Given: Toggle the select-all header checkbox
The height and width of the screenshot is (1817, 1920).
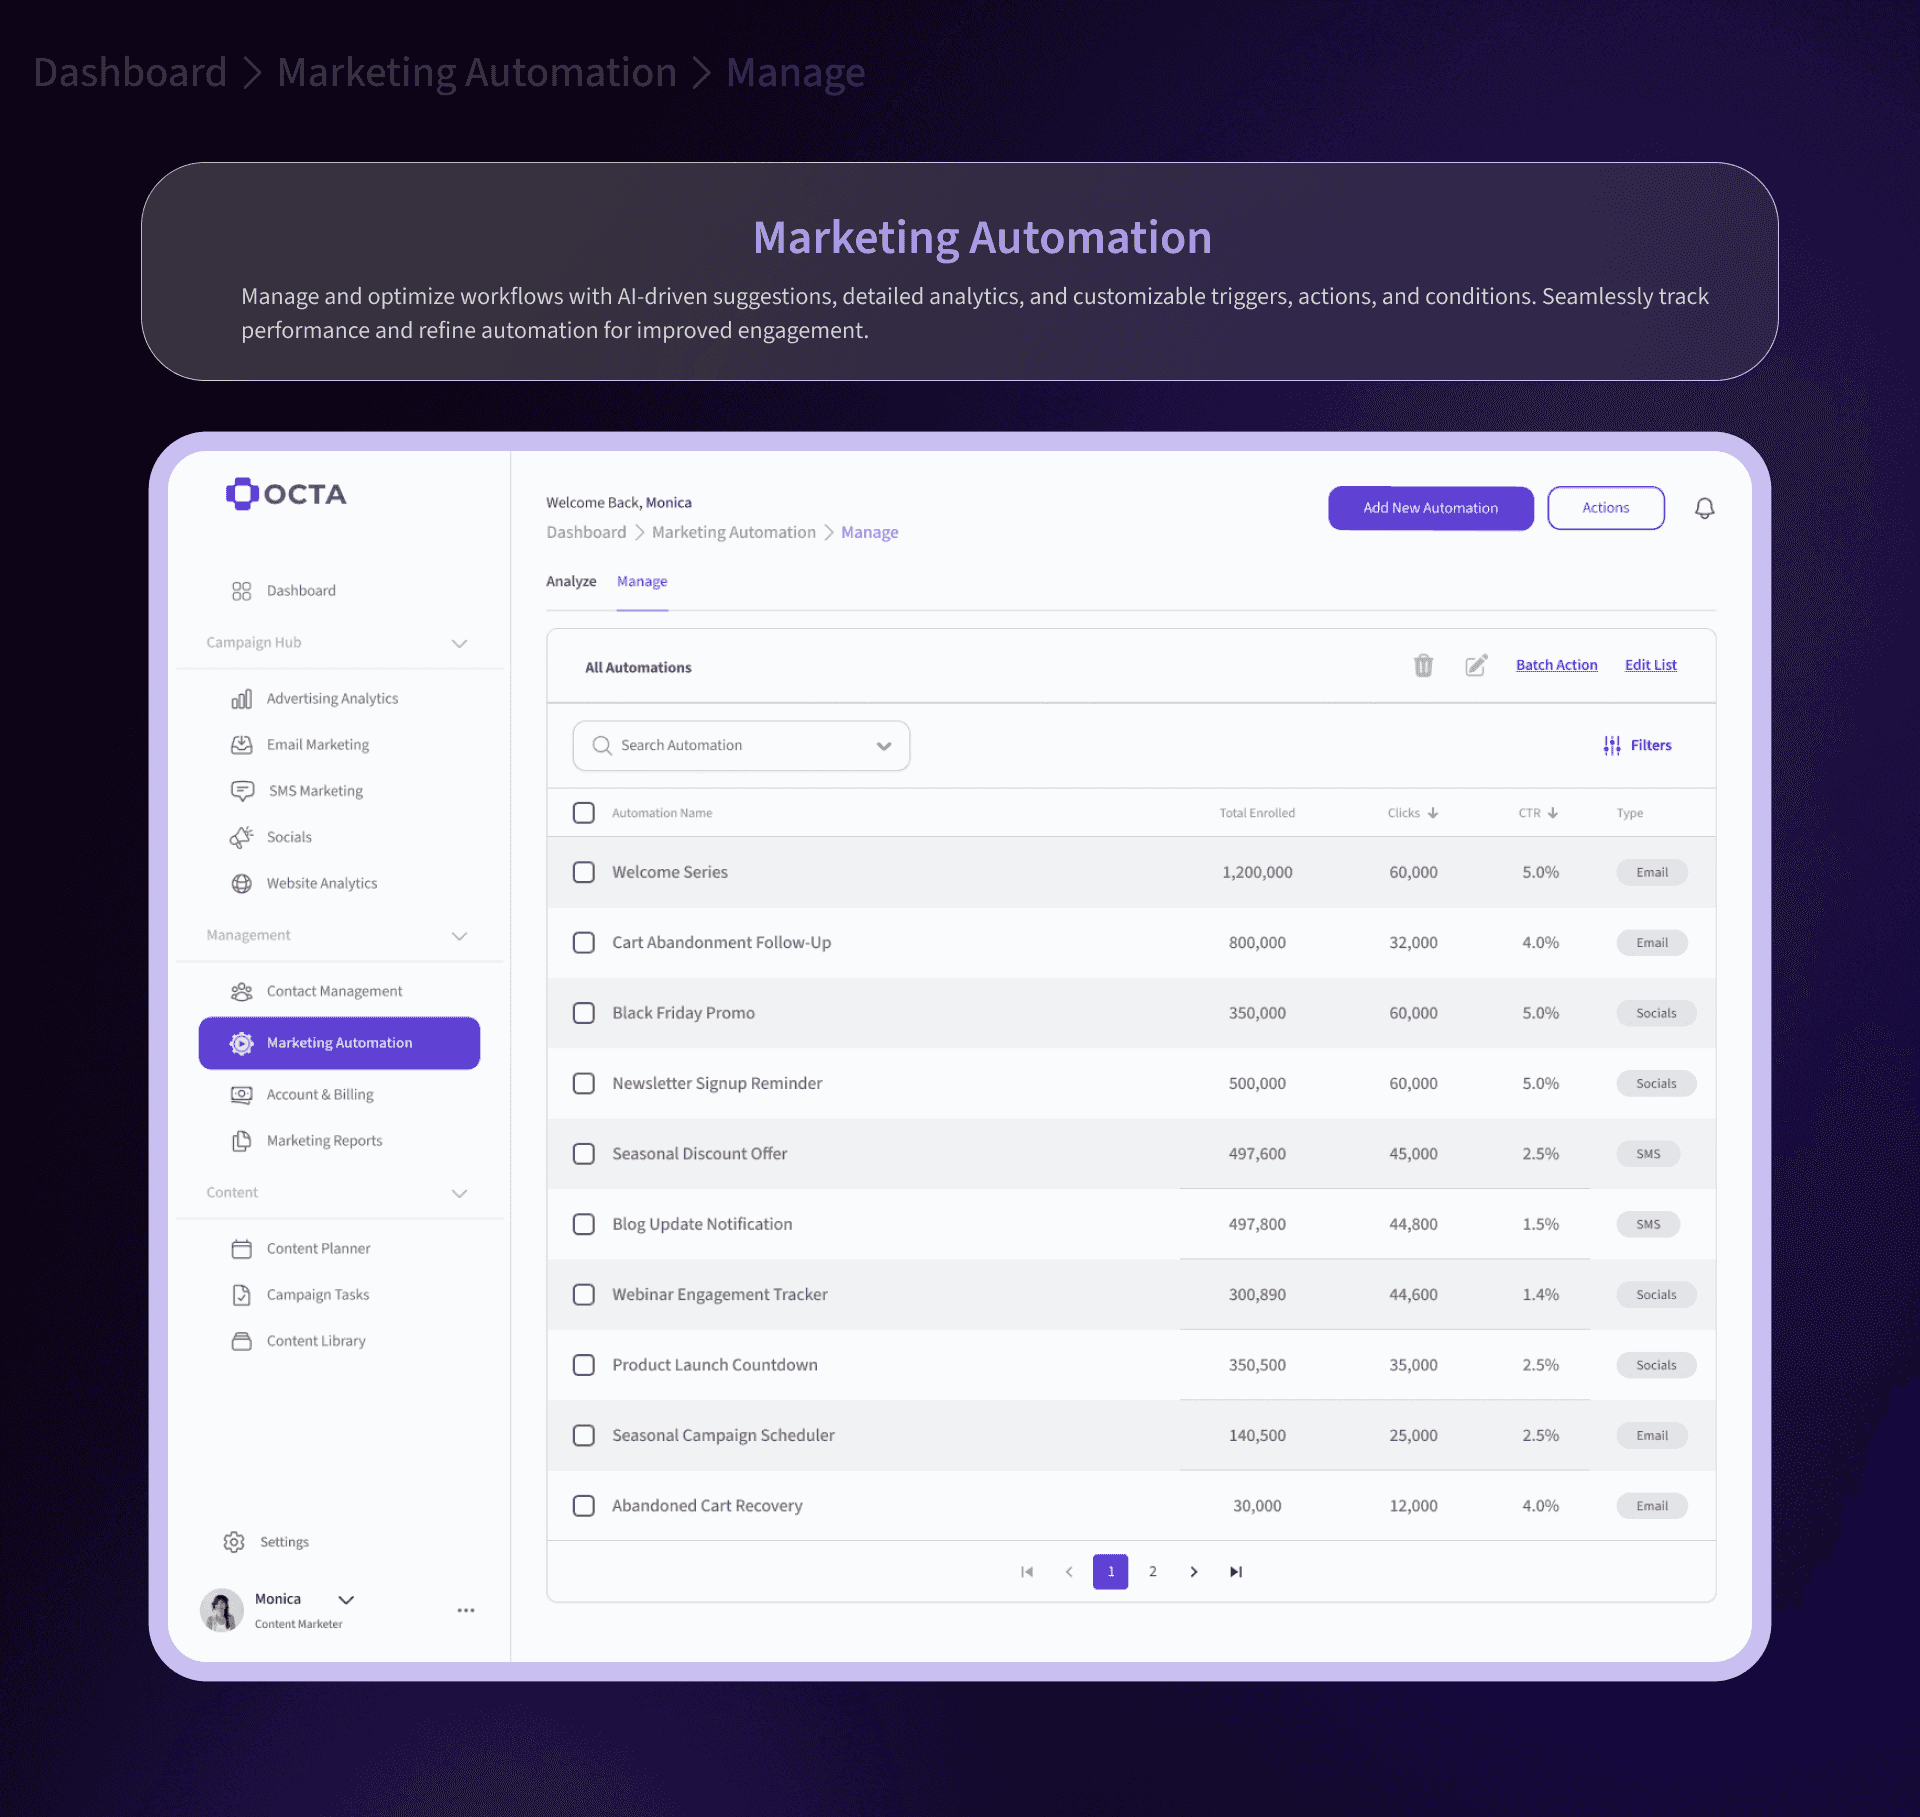Looking at the screenshot, I should pyautogui.click(x=584, y=812).
